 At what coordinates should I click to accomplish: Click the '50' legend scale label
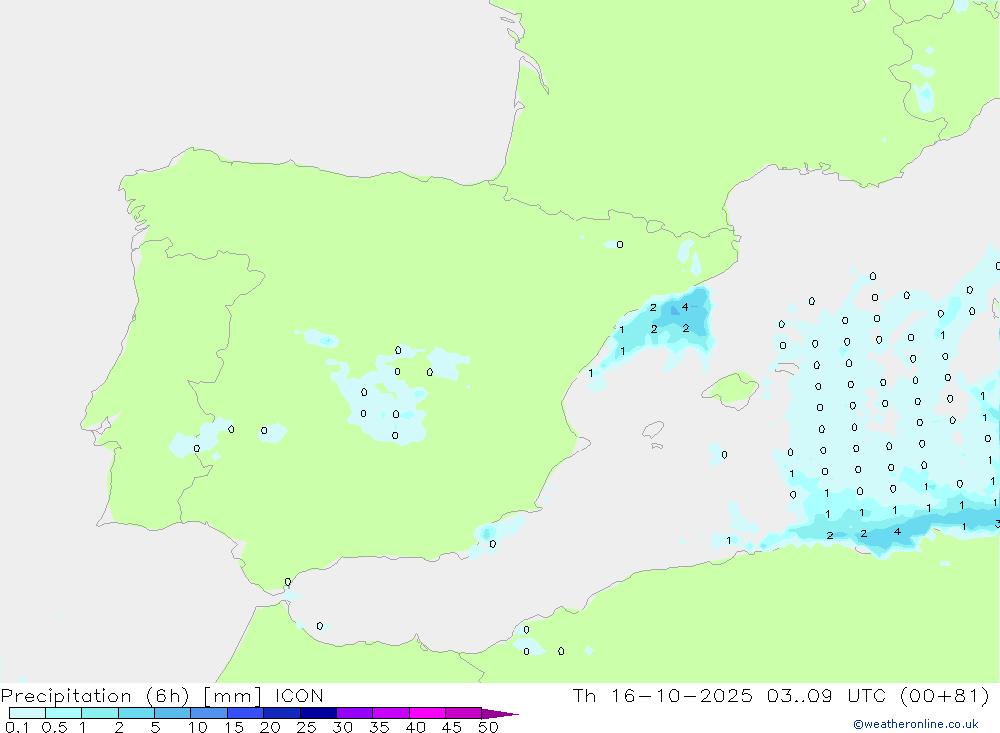pos(488,727)
